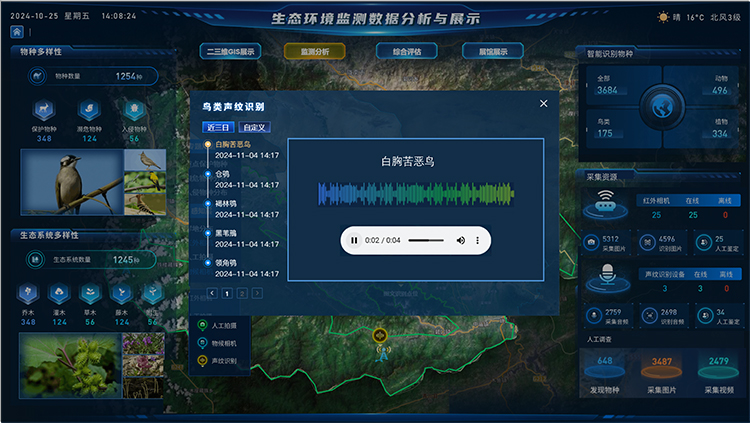The height and width of the screenshot is (423, 750).
Task: Go to the home page icon
Action: point(17,32)
